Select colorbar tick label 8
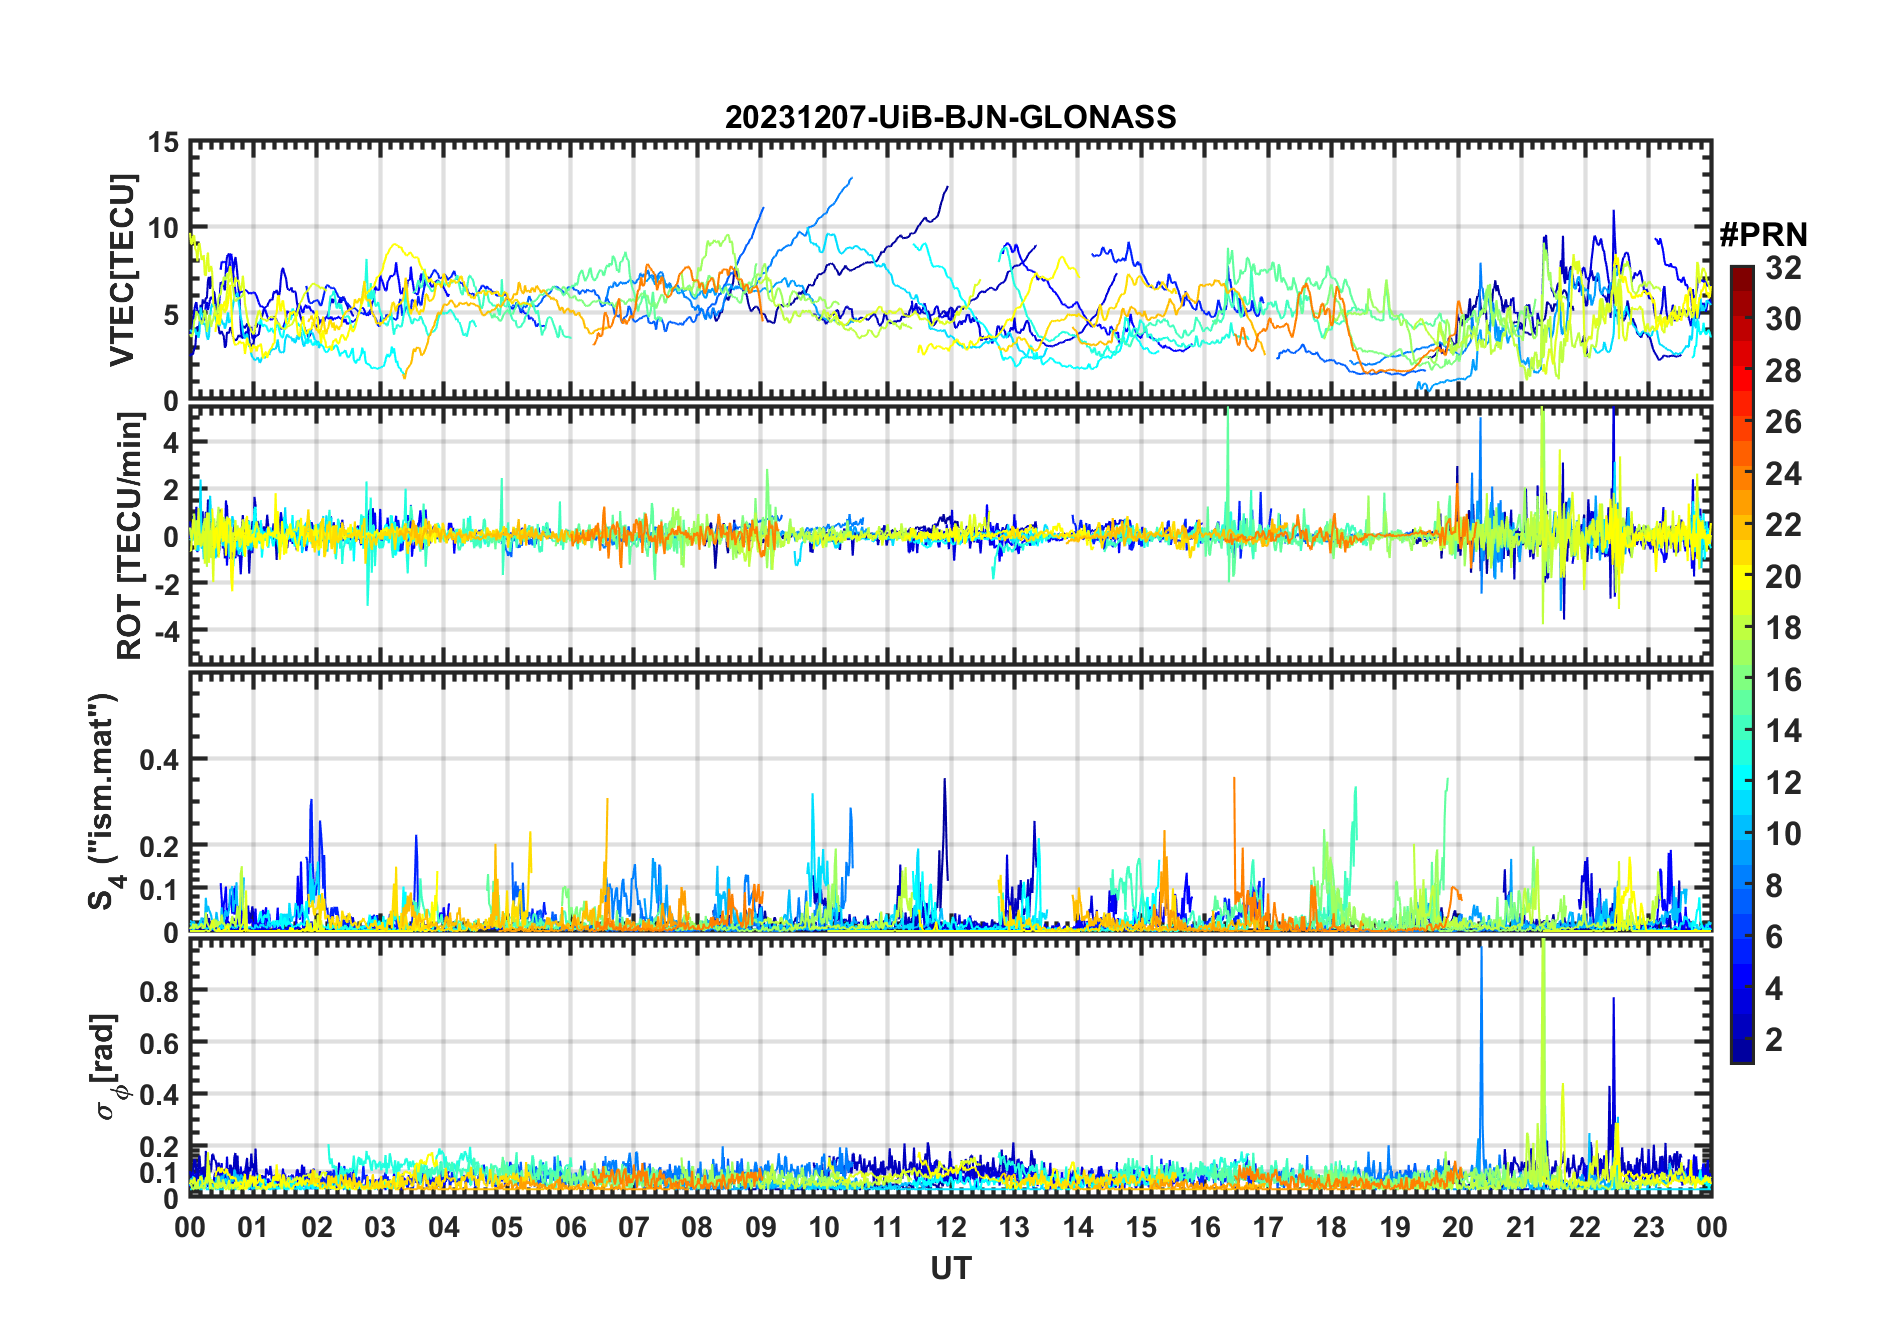Screen dimensions: 1902x1330 coord(1774,885)
